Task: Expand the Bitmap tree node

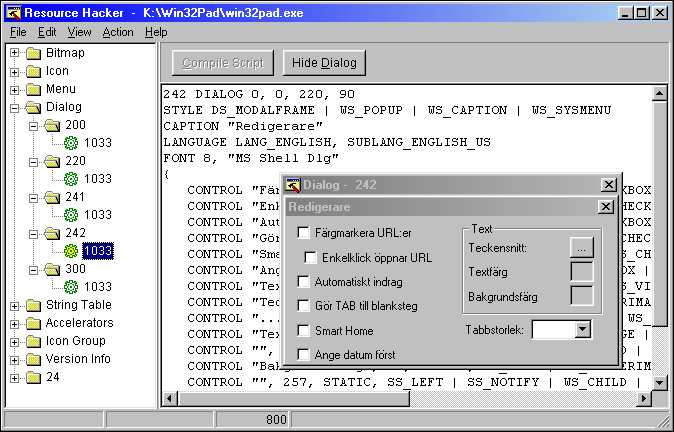Action: pos(15,53)
